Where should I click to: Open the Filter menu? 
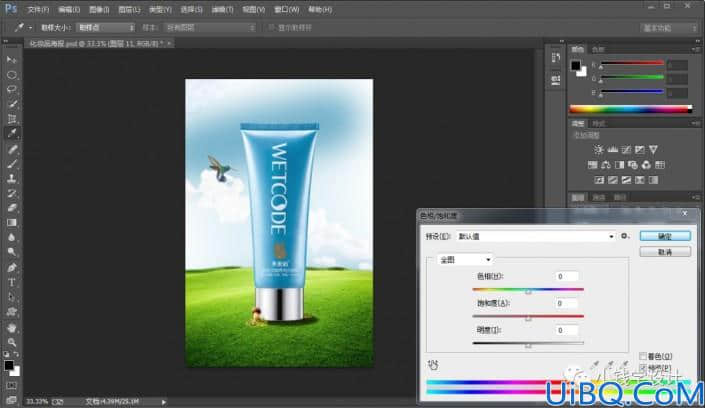(x=223, y=9)
